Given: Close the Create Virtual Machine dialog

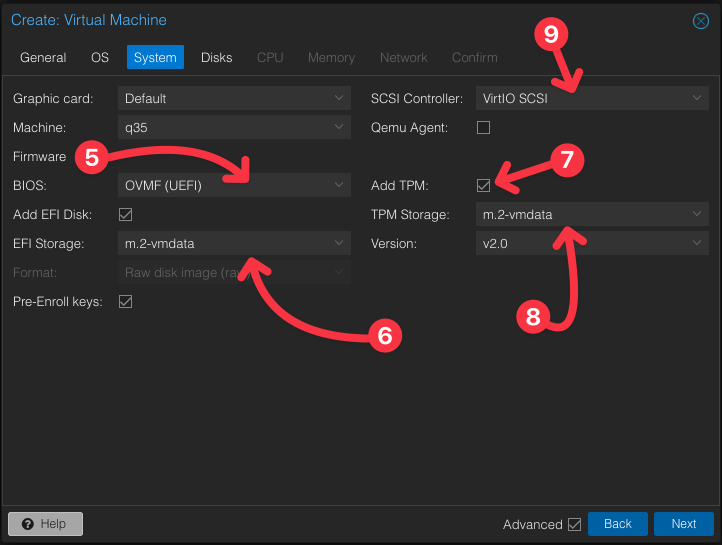Looking at the screenshot, I should tap(701, 20).
